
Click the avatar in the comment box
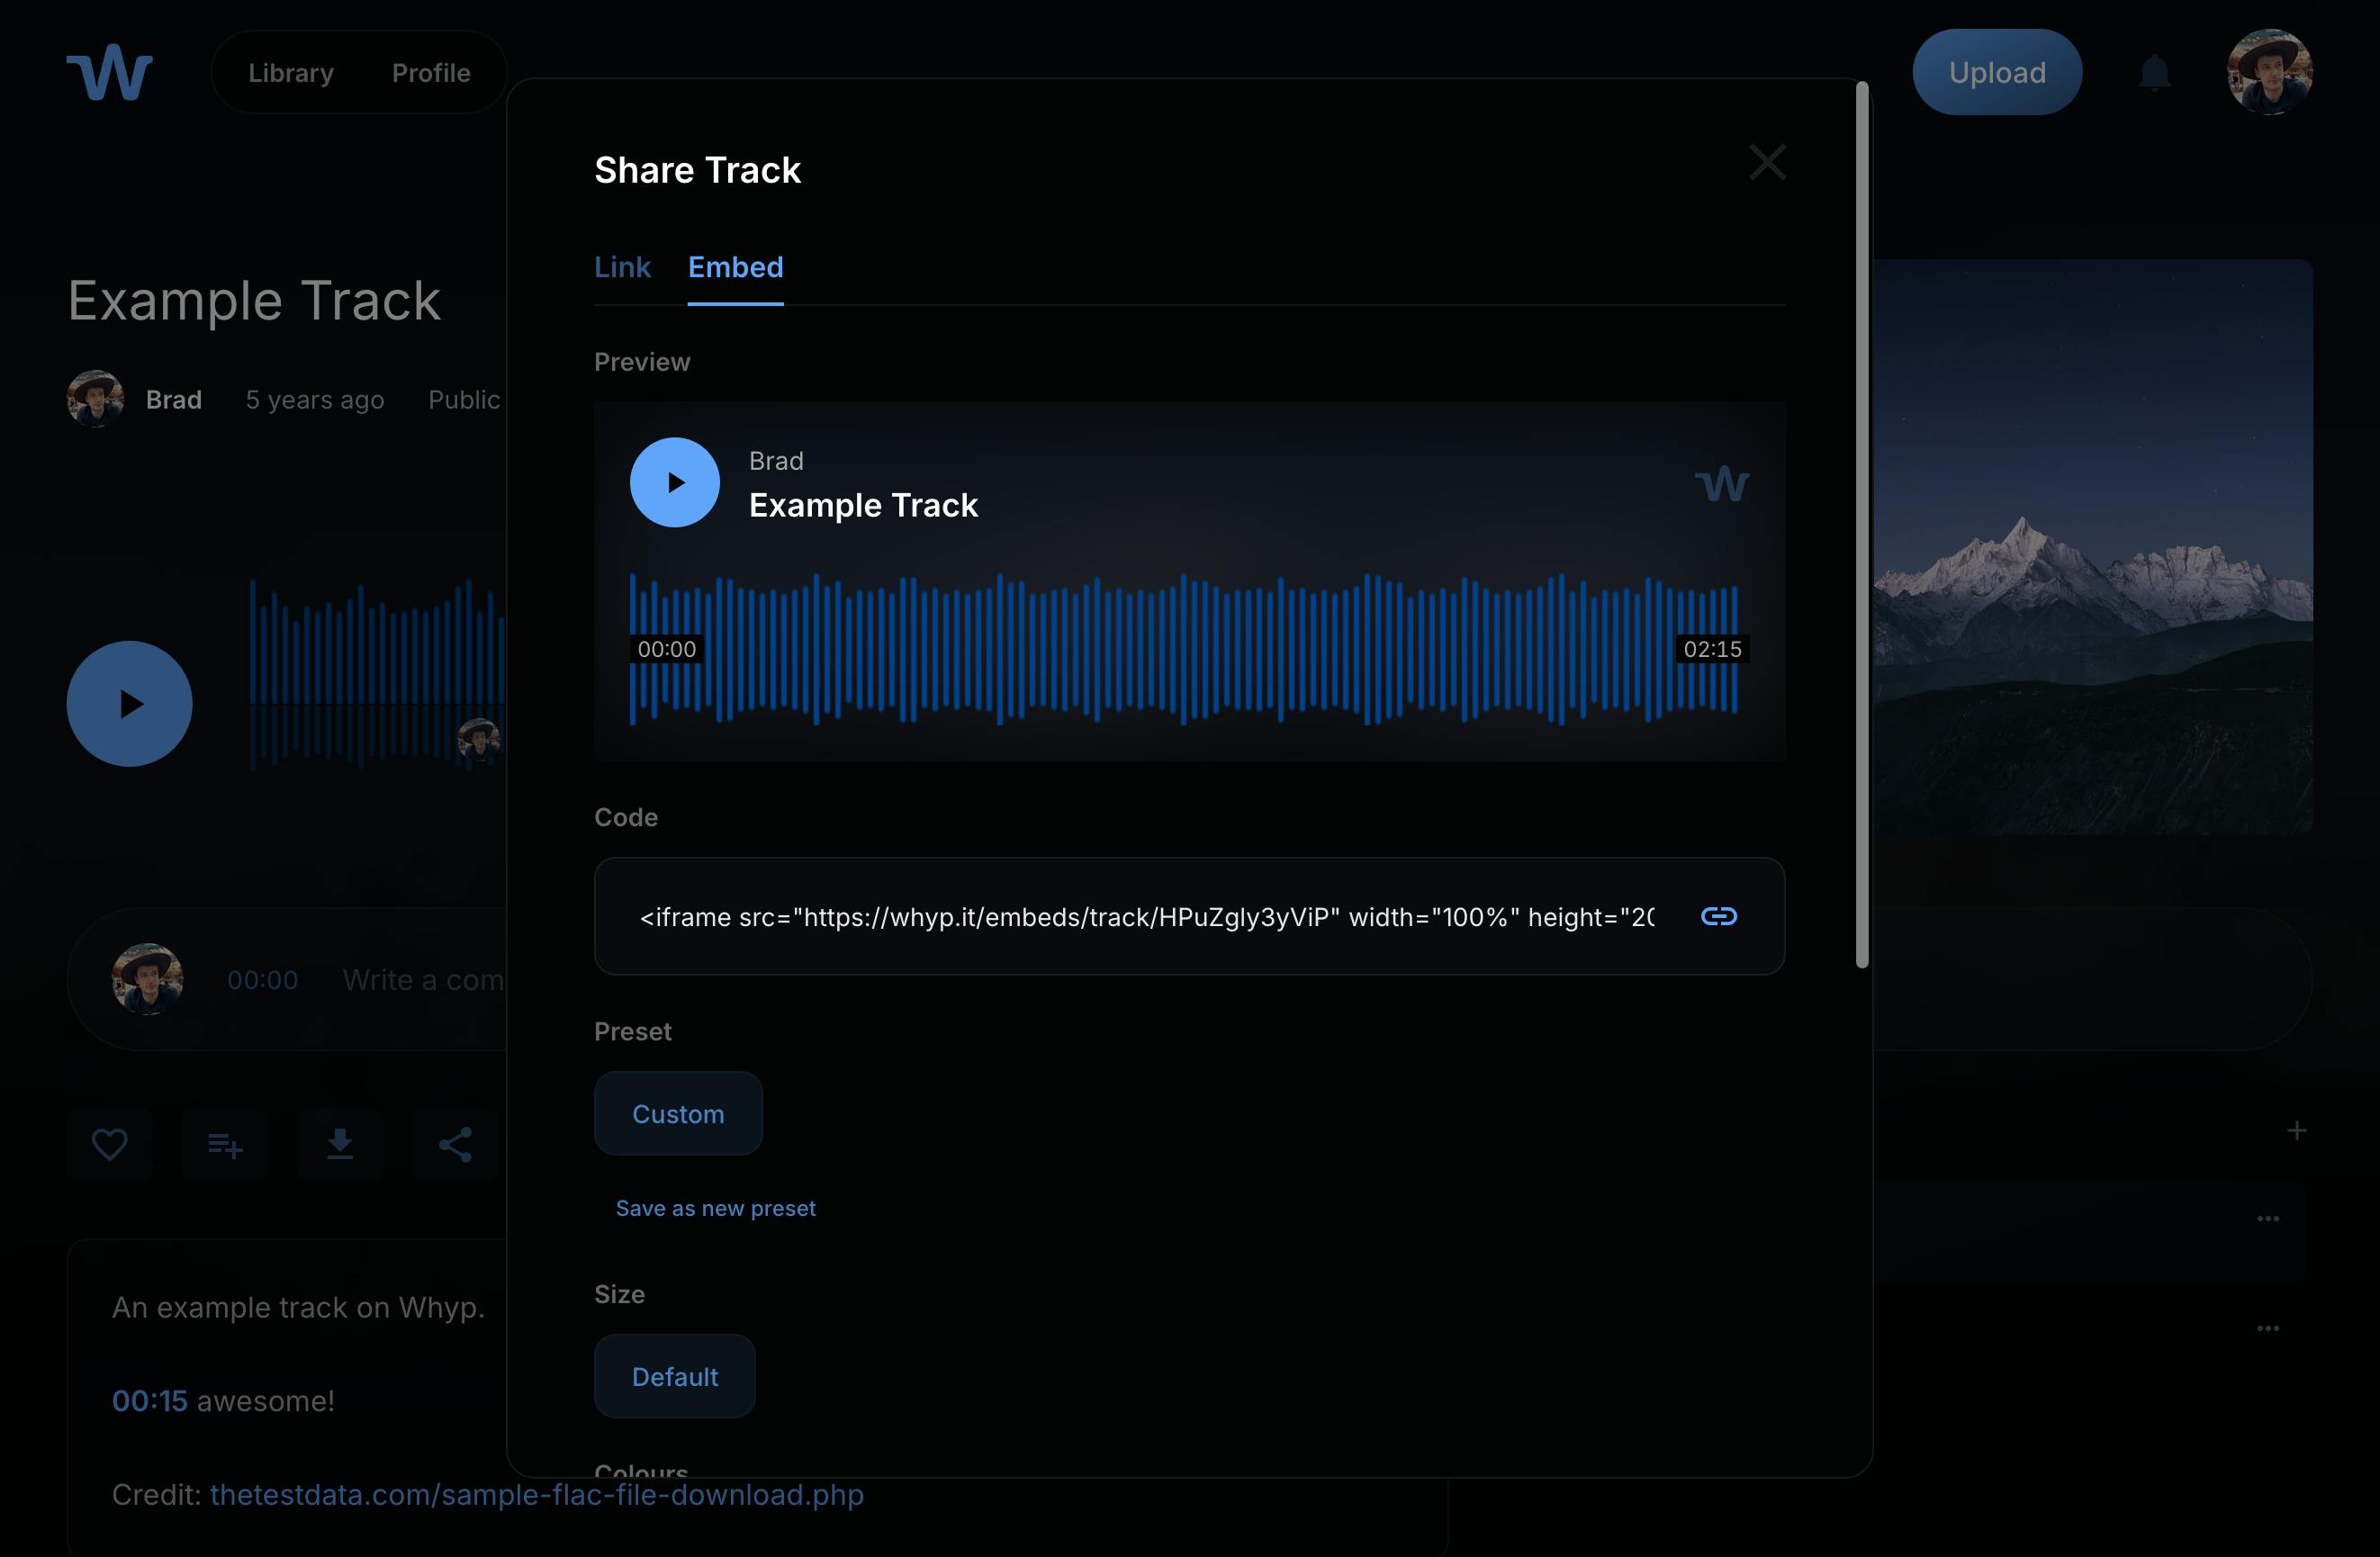[x=147, y=979]
